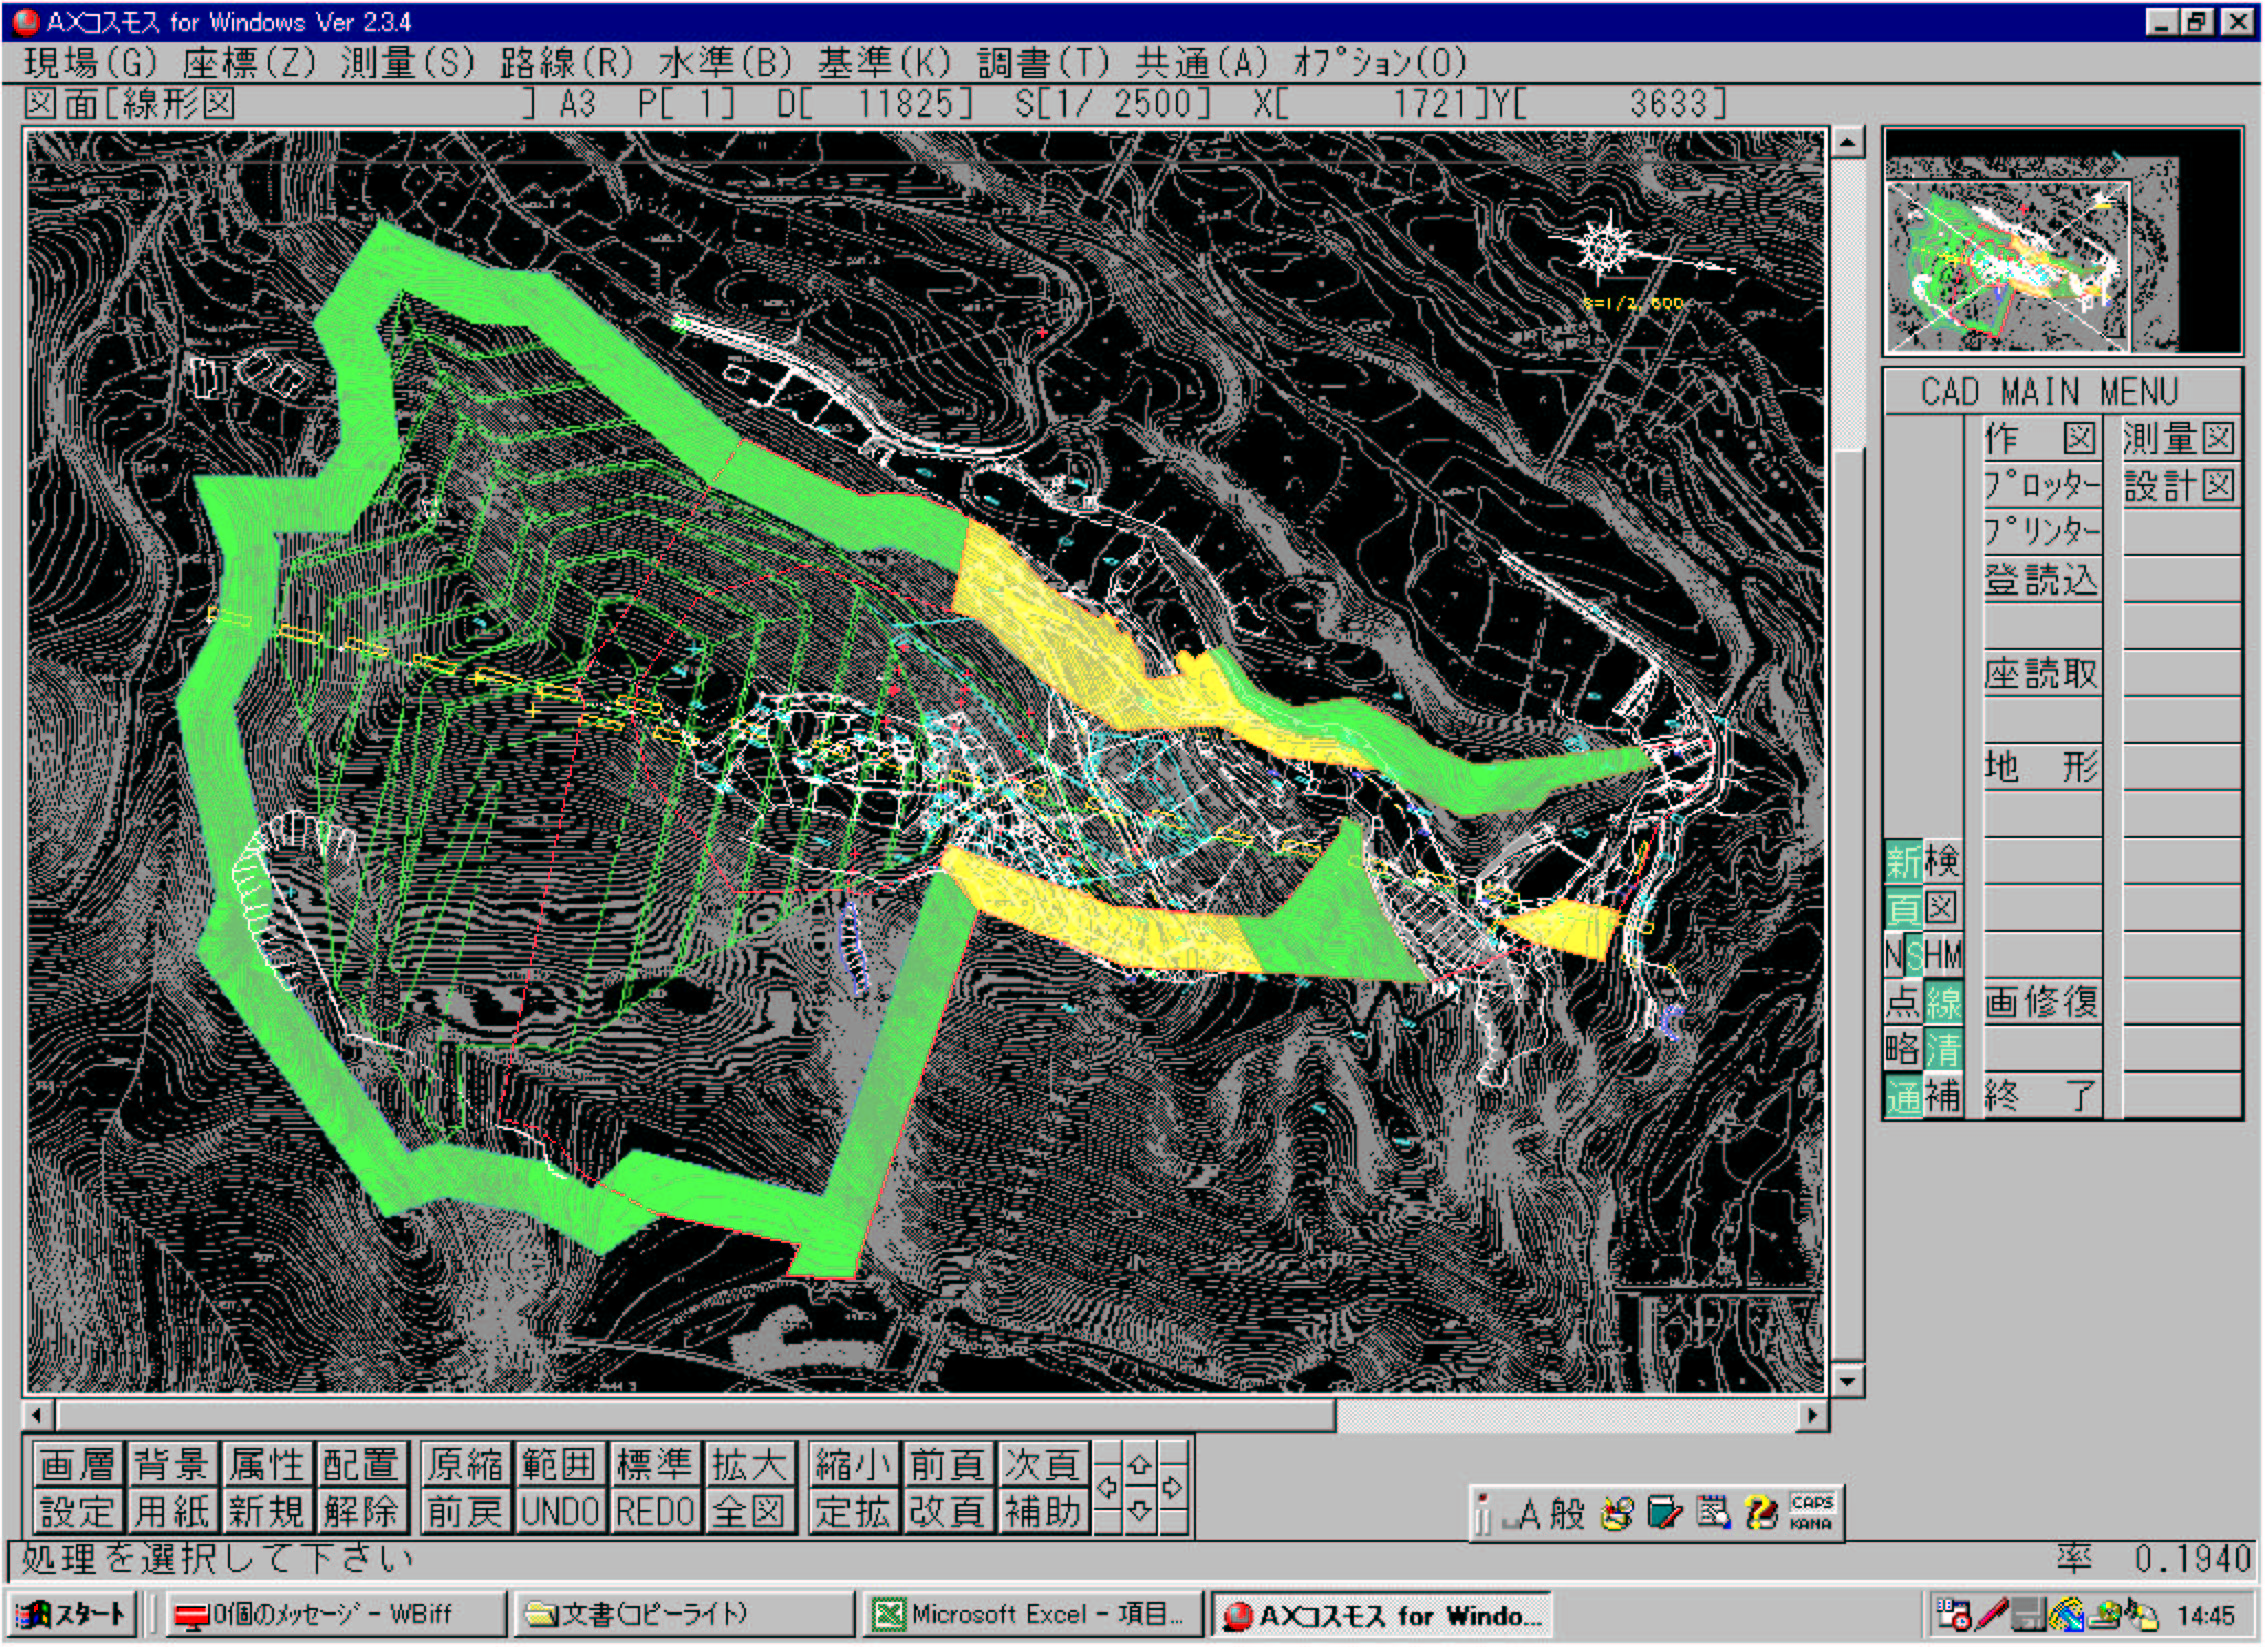
Task: Click 地形 terrain in CAD menu
Action: [2041, 767]
